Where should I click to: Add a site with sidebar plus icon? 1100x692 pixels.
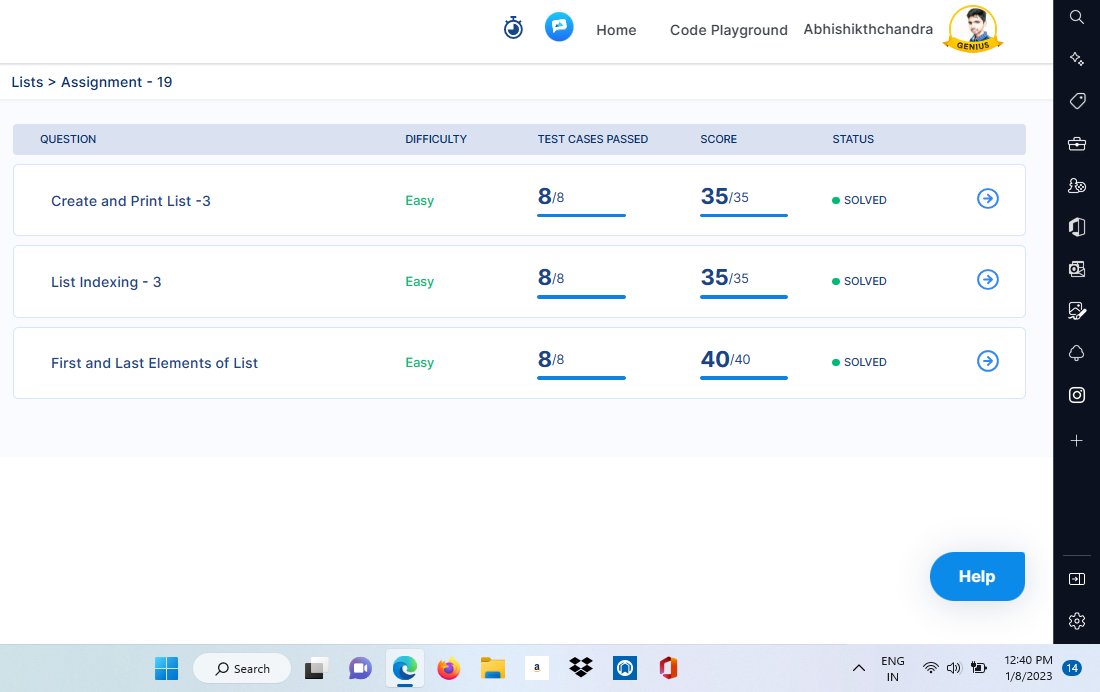[1077, 441]
